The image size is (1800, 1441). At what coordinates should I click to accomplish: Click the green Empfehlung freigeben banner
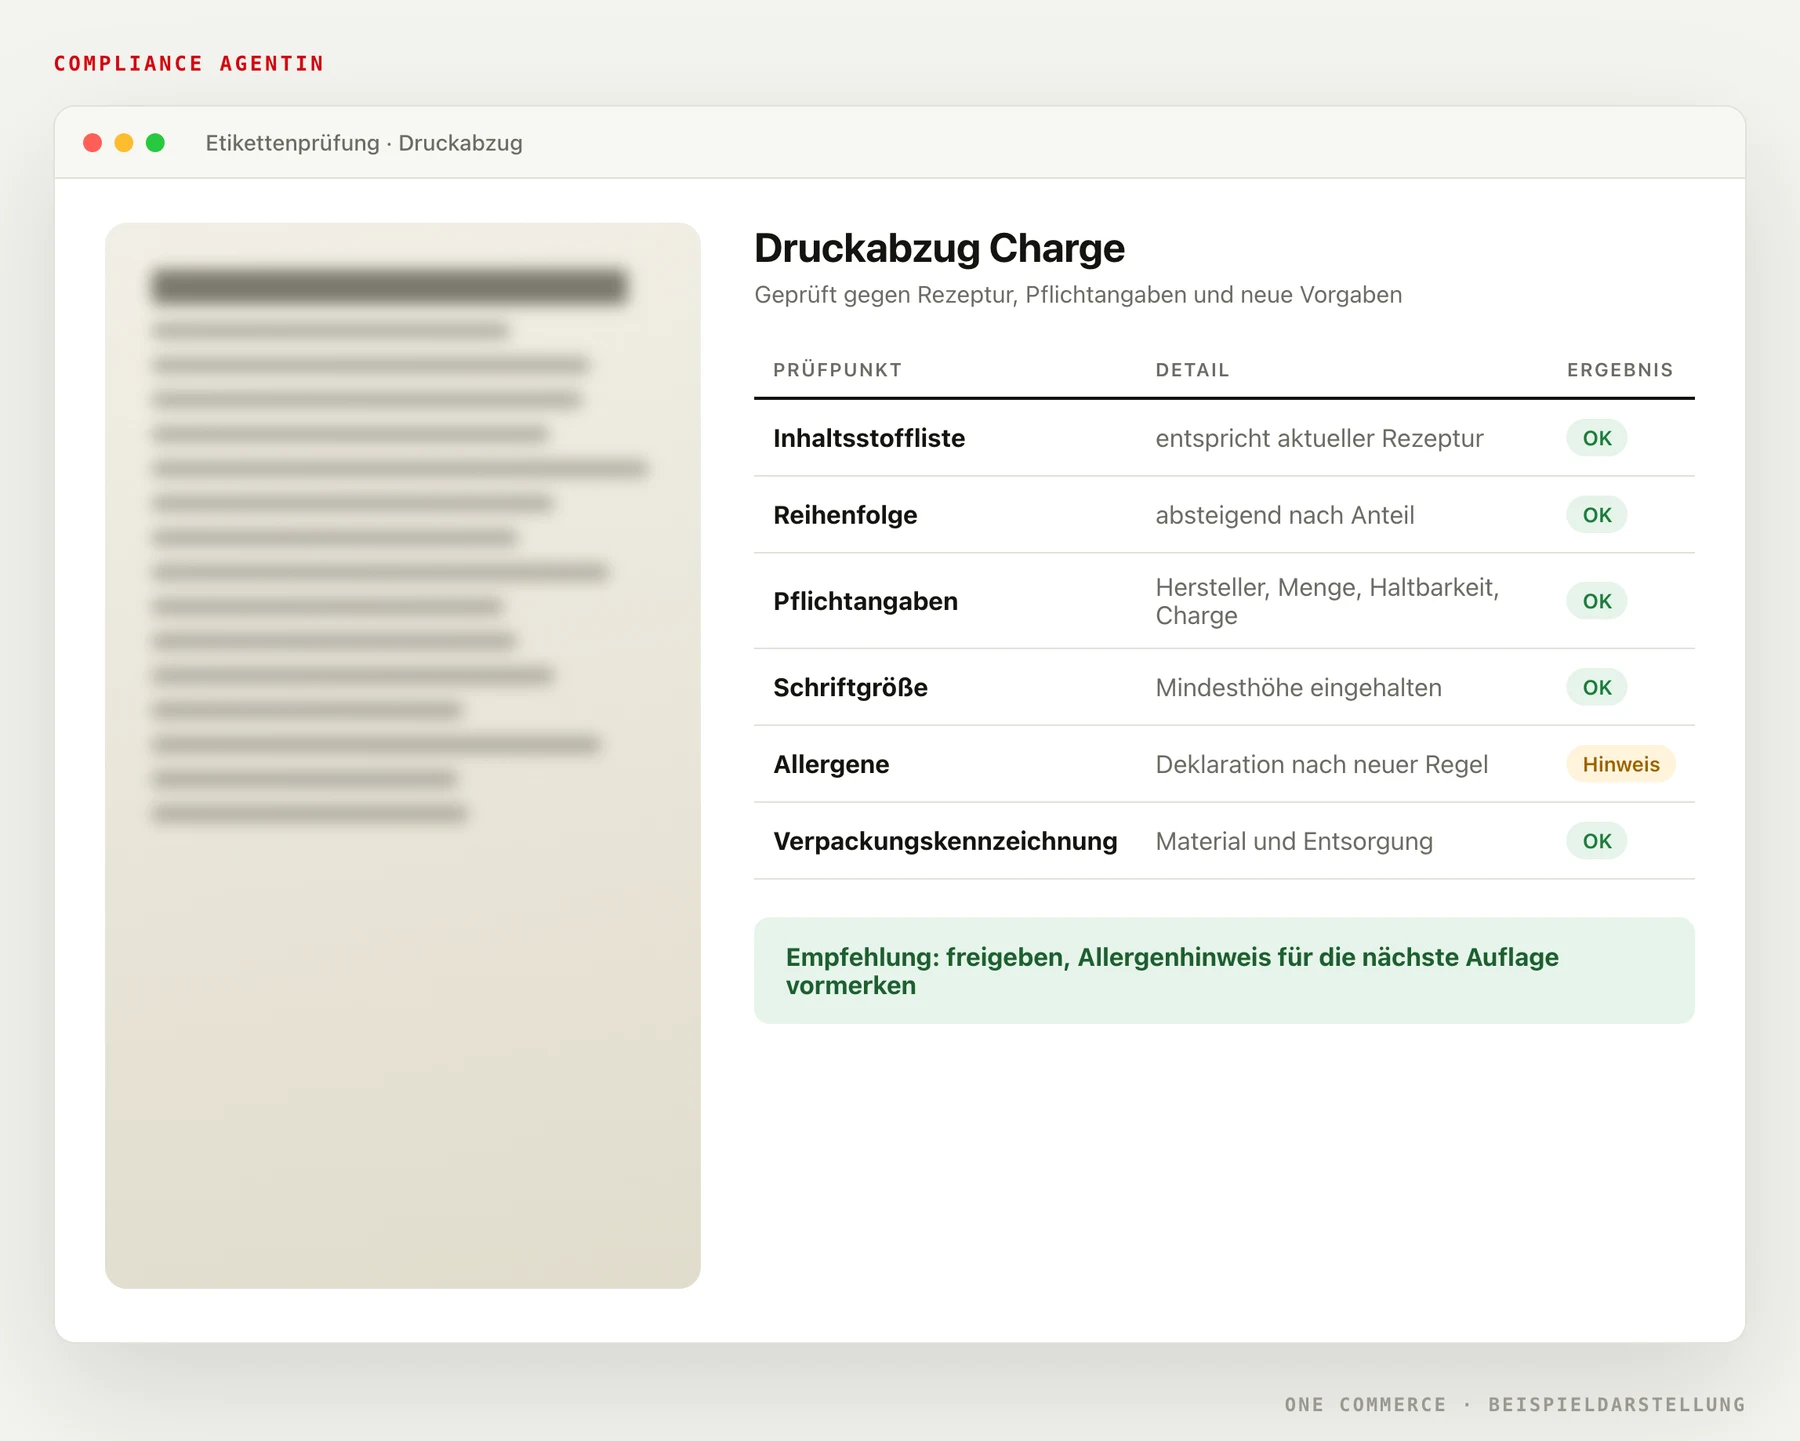point(1224,970)
